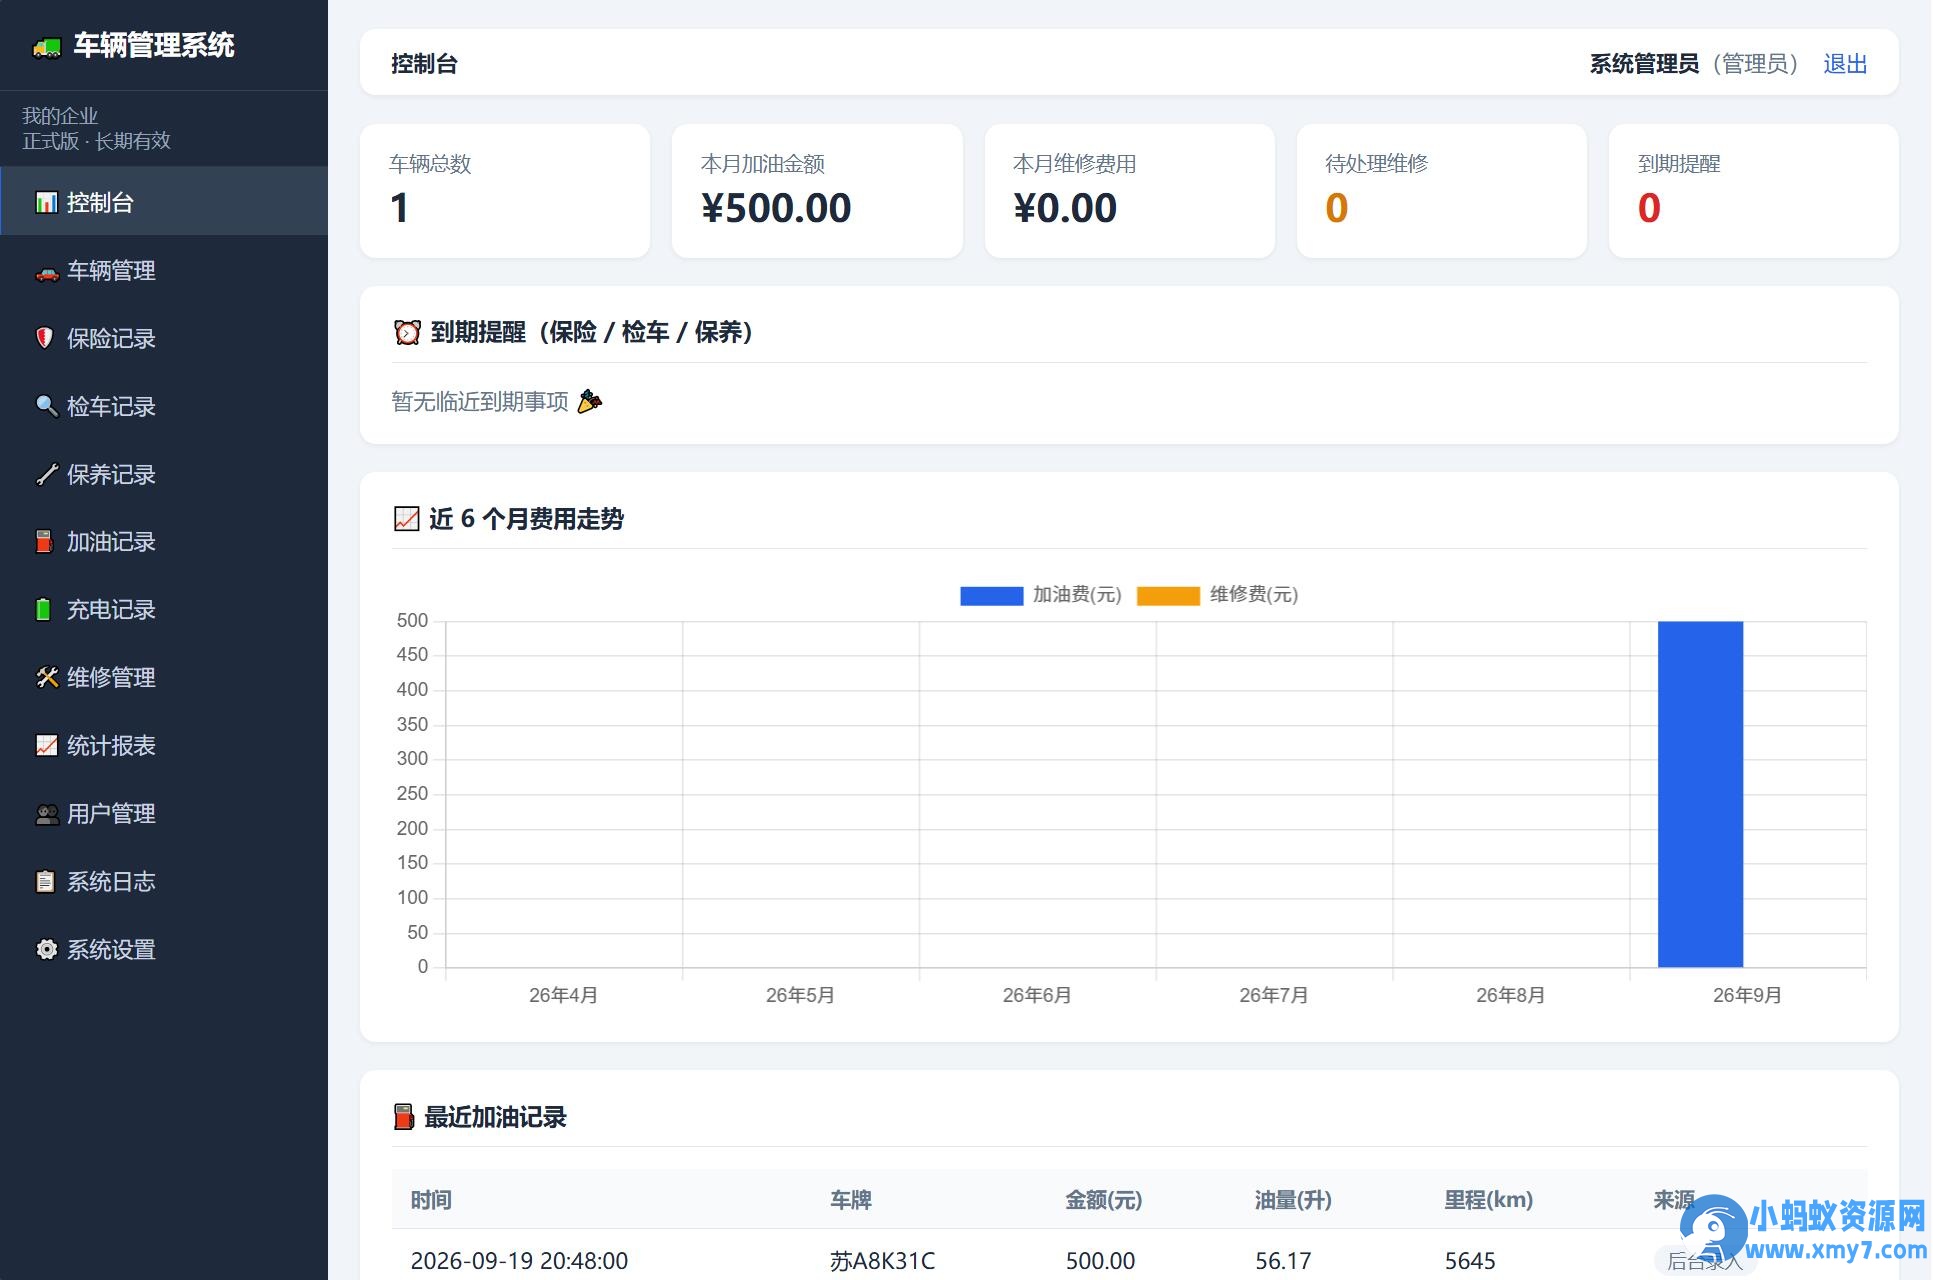Toggle the blue 加油费(元) legend swatch

pos(991,596)
